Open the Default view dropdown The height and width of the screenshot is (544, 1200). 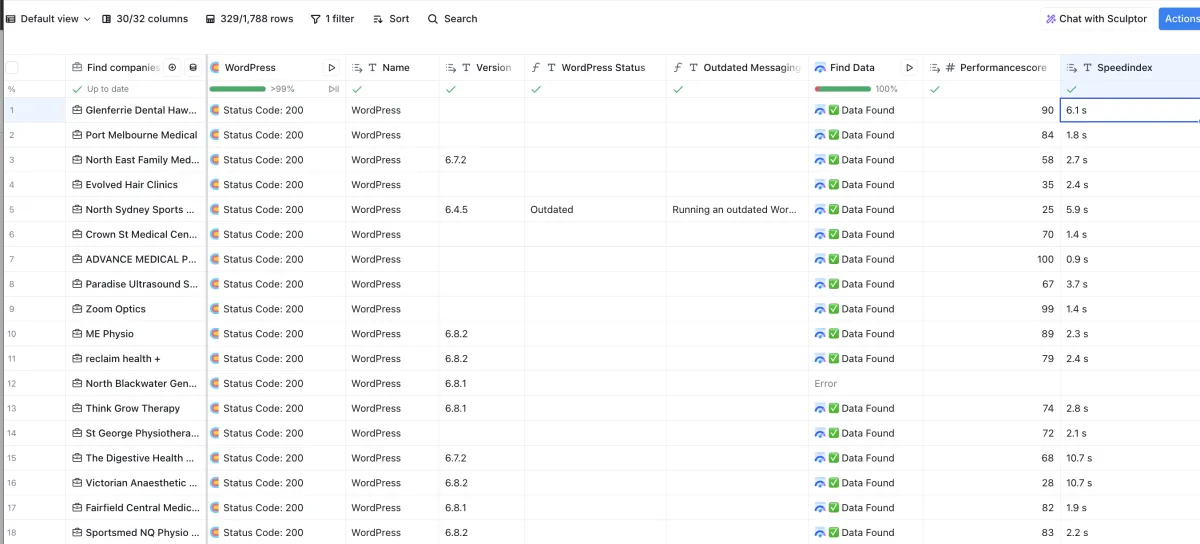(x=48, y=19)
